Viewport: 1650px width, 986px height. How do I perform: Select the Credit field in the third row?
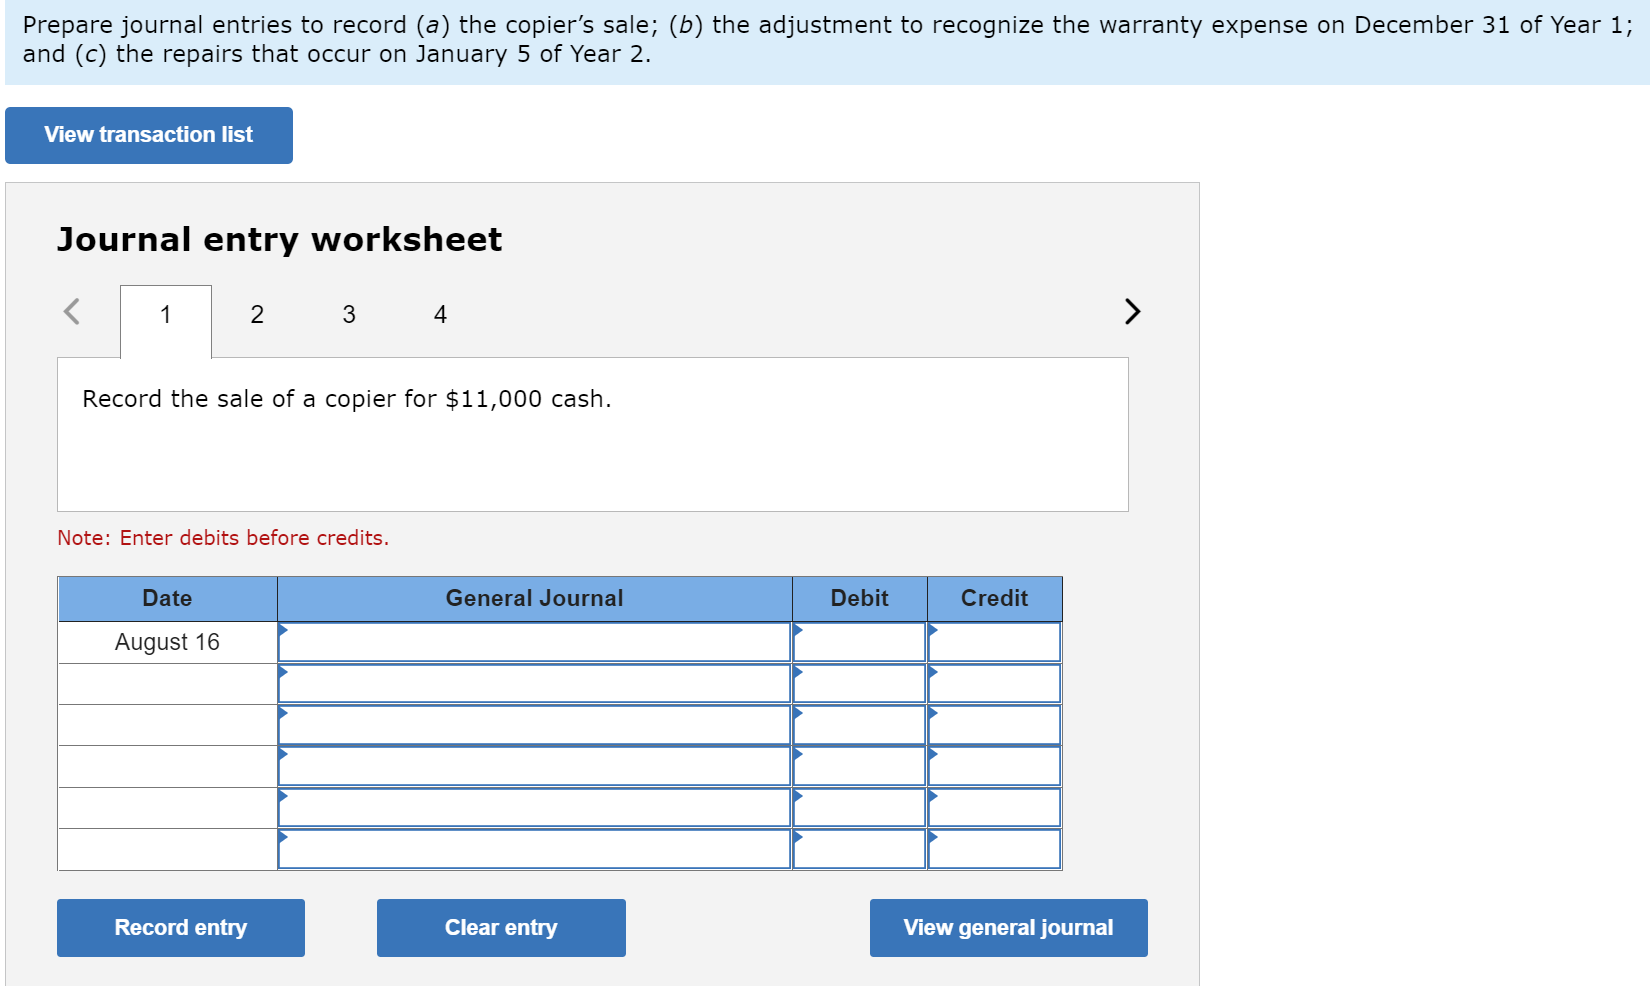click(x=995, y=725)
